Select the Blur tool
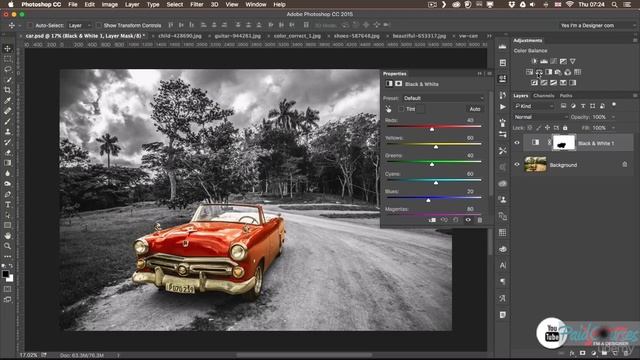 tap(7, 173)
